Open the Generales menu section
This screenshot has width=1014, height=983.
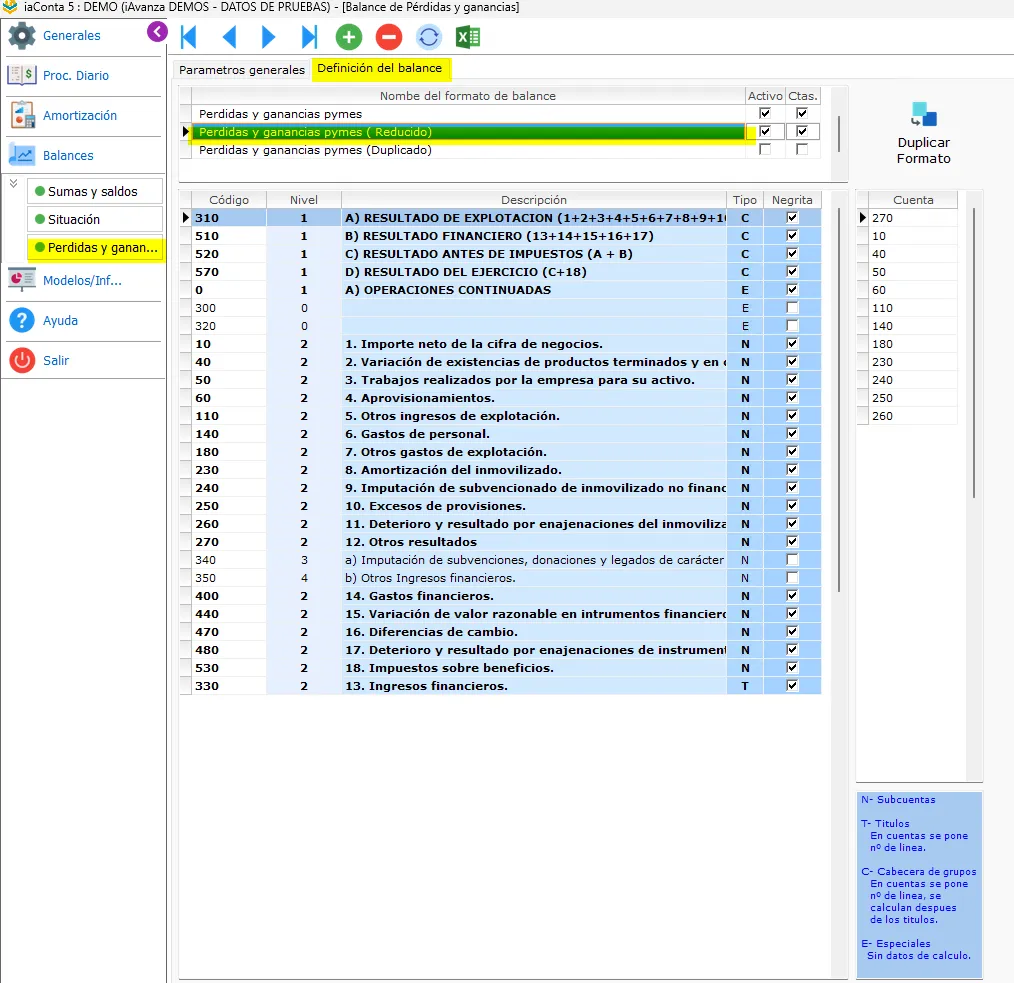pos(74,36)
